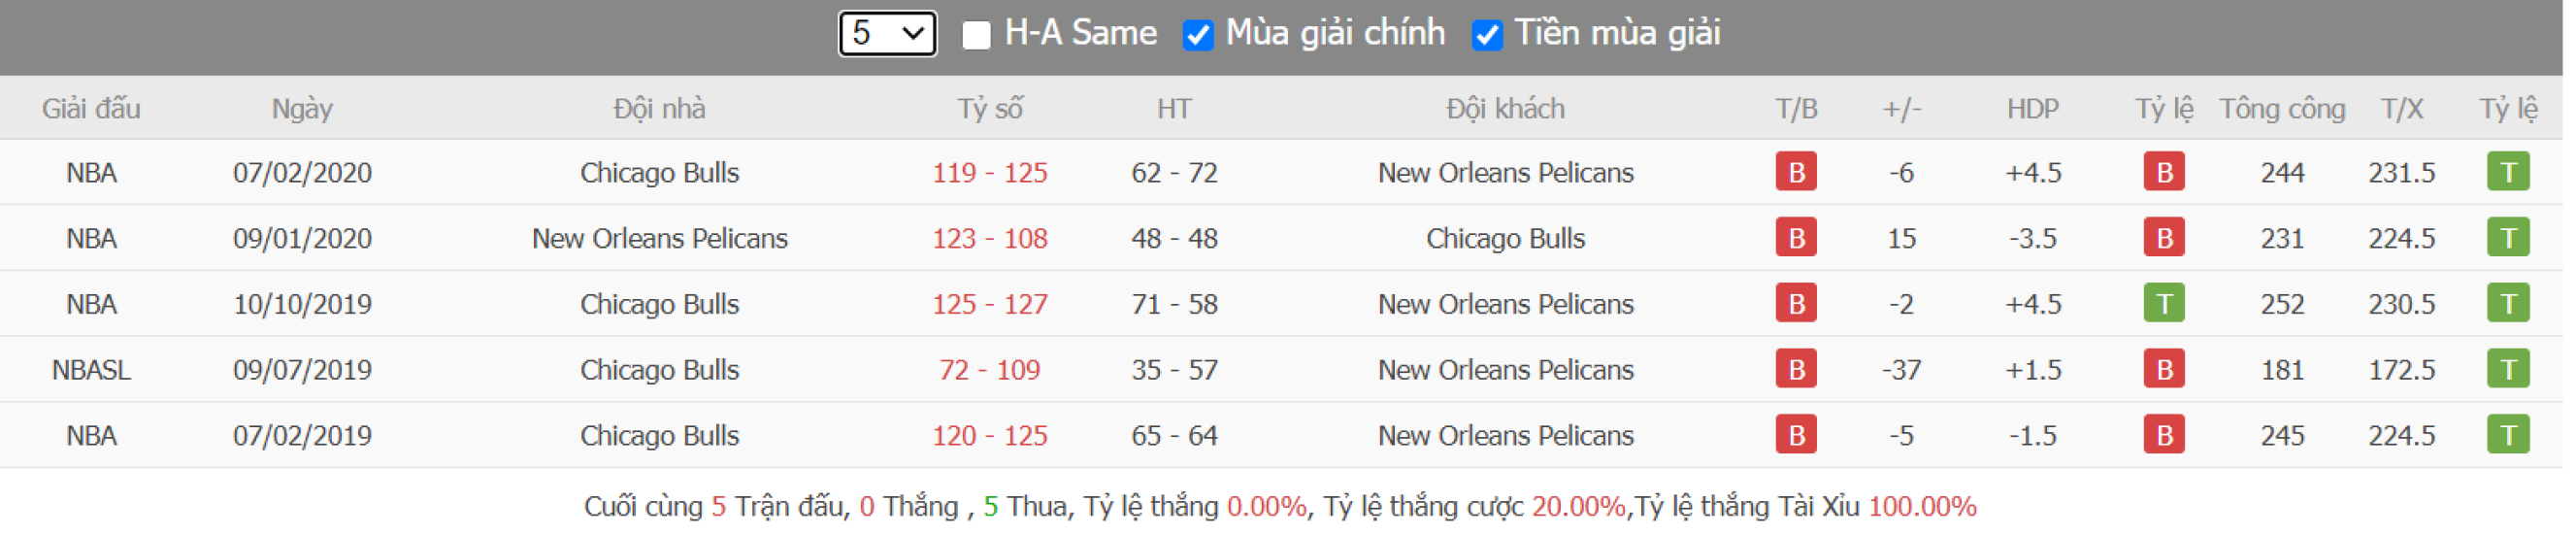
Task: Click the red B result badge for 07/02/2020
Action: (1795, 172)
